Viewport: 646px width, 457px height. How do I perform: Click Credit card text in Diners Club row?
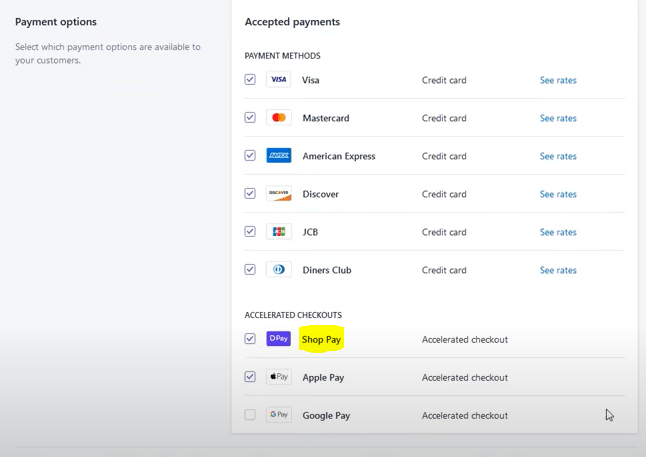(x=444, y=270)
